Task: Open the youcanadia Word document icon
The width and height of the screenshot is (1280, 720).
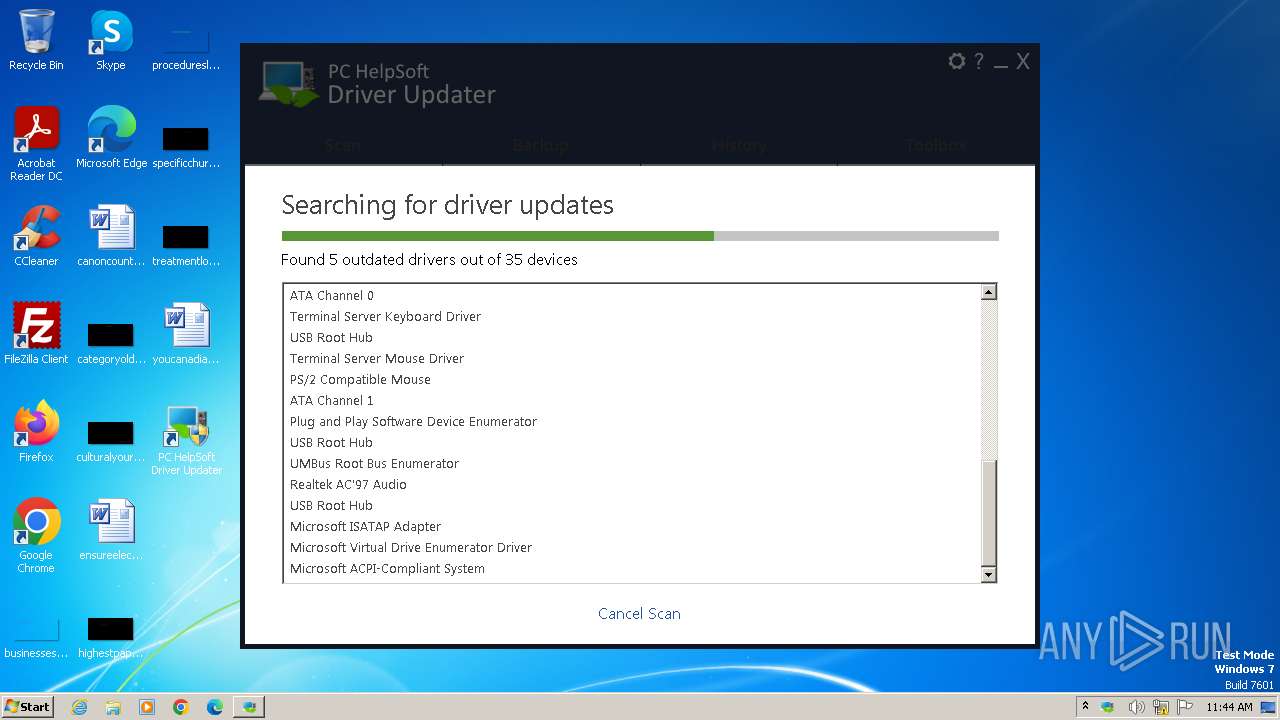Action: point(187,334)
